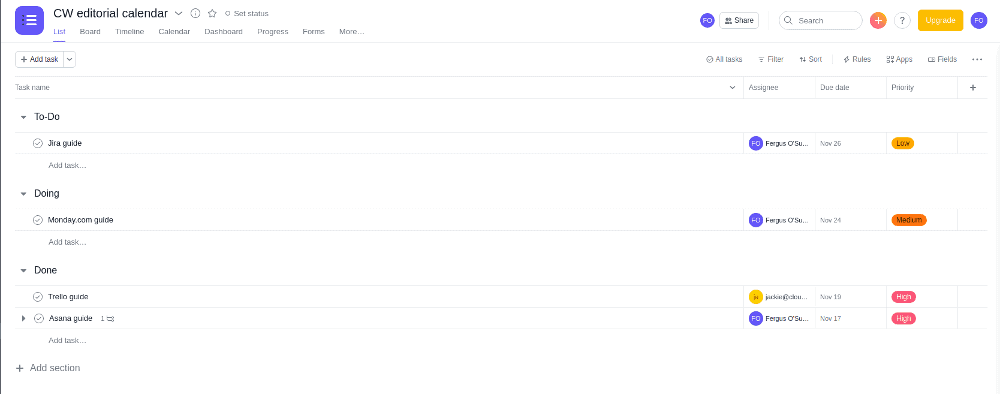Switch to the Calendar tab

pos(174,31)
